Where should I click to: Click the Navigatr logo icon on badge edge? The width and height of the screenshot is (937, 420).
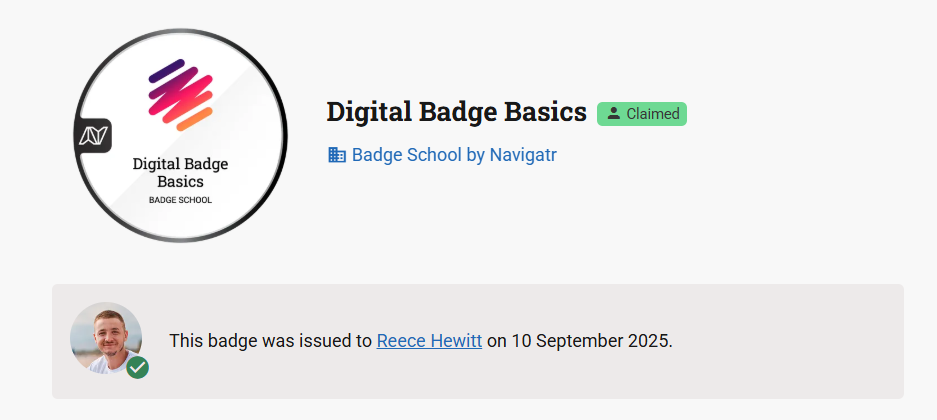tap(93, 136)
